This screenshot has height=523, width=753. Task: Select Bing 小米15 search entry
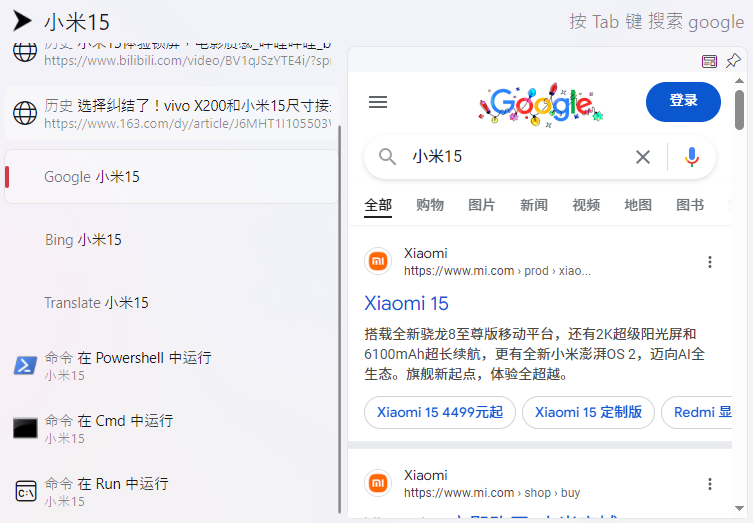click(x=171, y=240)
